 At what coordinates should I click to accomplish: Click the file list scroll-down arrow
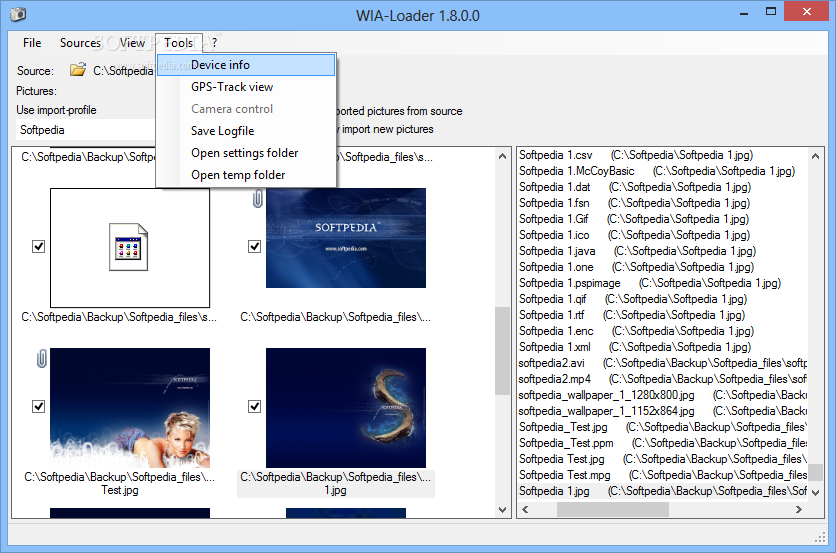pyautogui.click(x=815, y=493)
